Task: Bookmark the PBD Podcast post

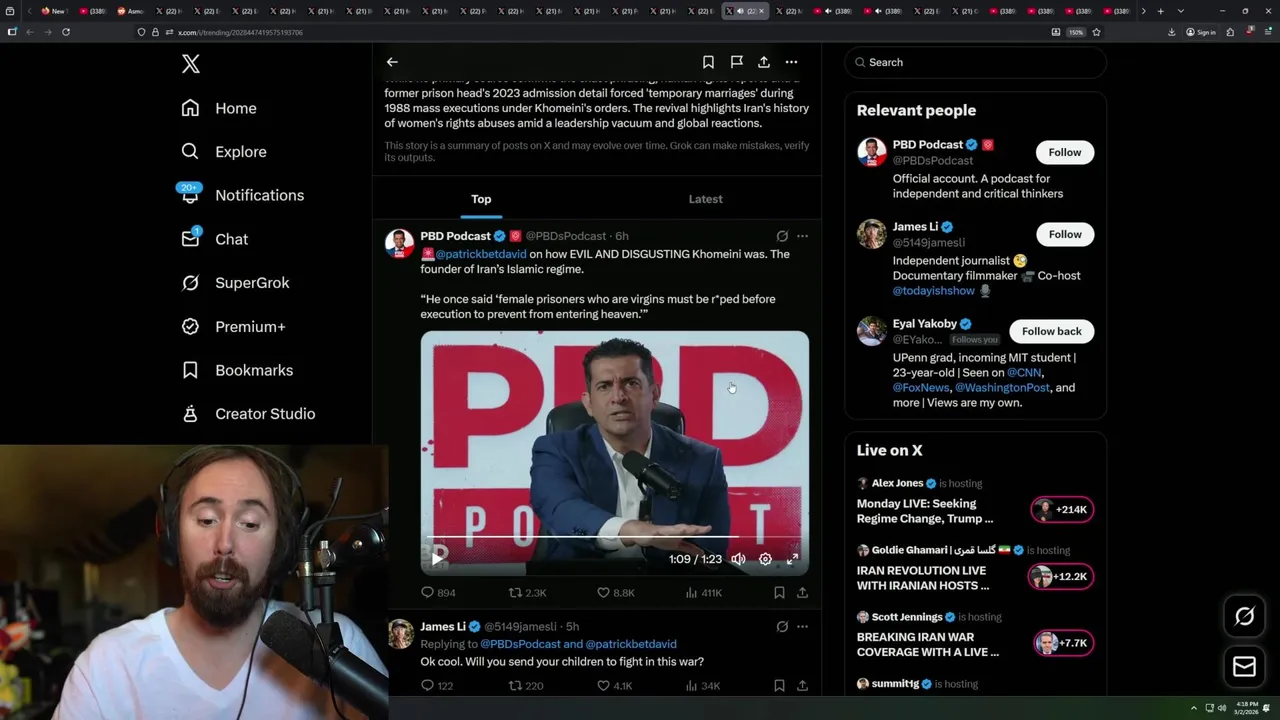Action: [779, 593]
